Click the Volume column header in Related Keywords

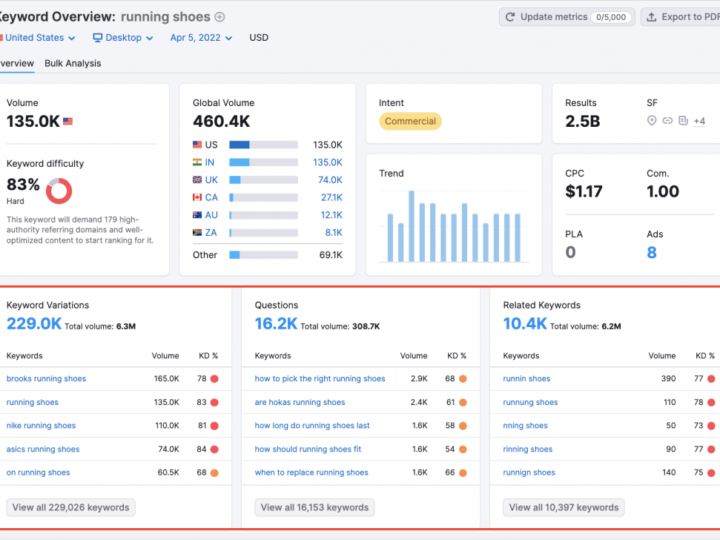coord(662,356)
